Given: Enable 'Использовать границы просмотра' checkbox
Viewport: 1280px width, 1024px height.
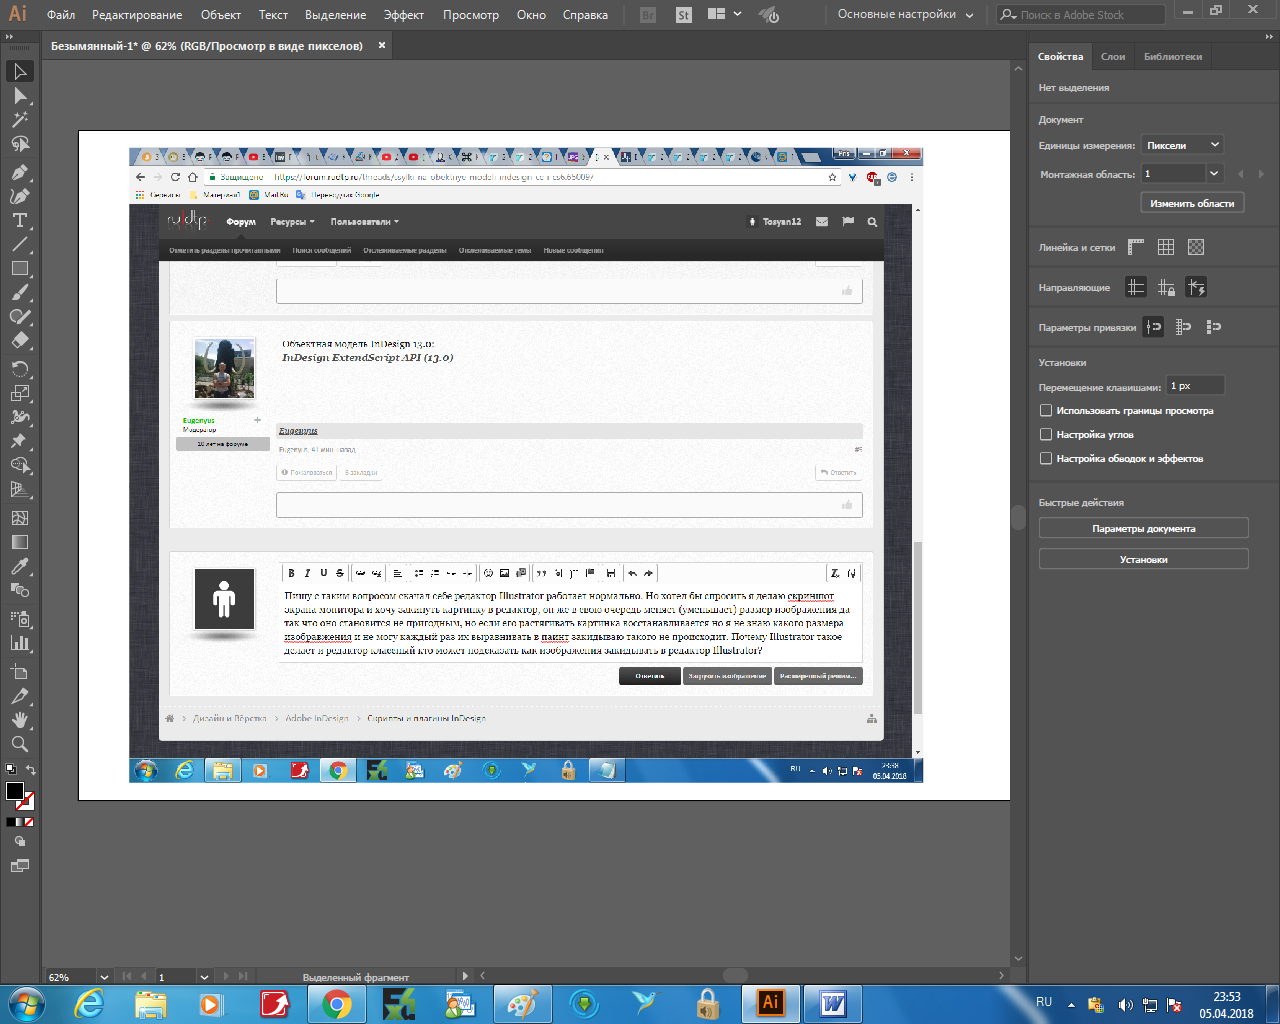Looking at the screenshot, I should click(x=1046, y=411).
